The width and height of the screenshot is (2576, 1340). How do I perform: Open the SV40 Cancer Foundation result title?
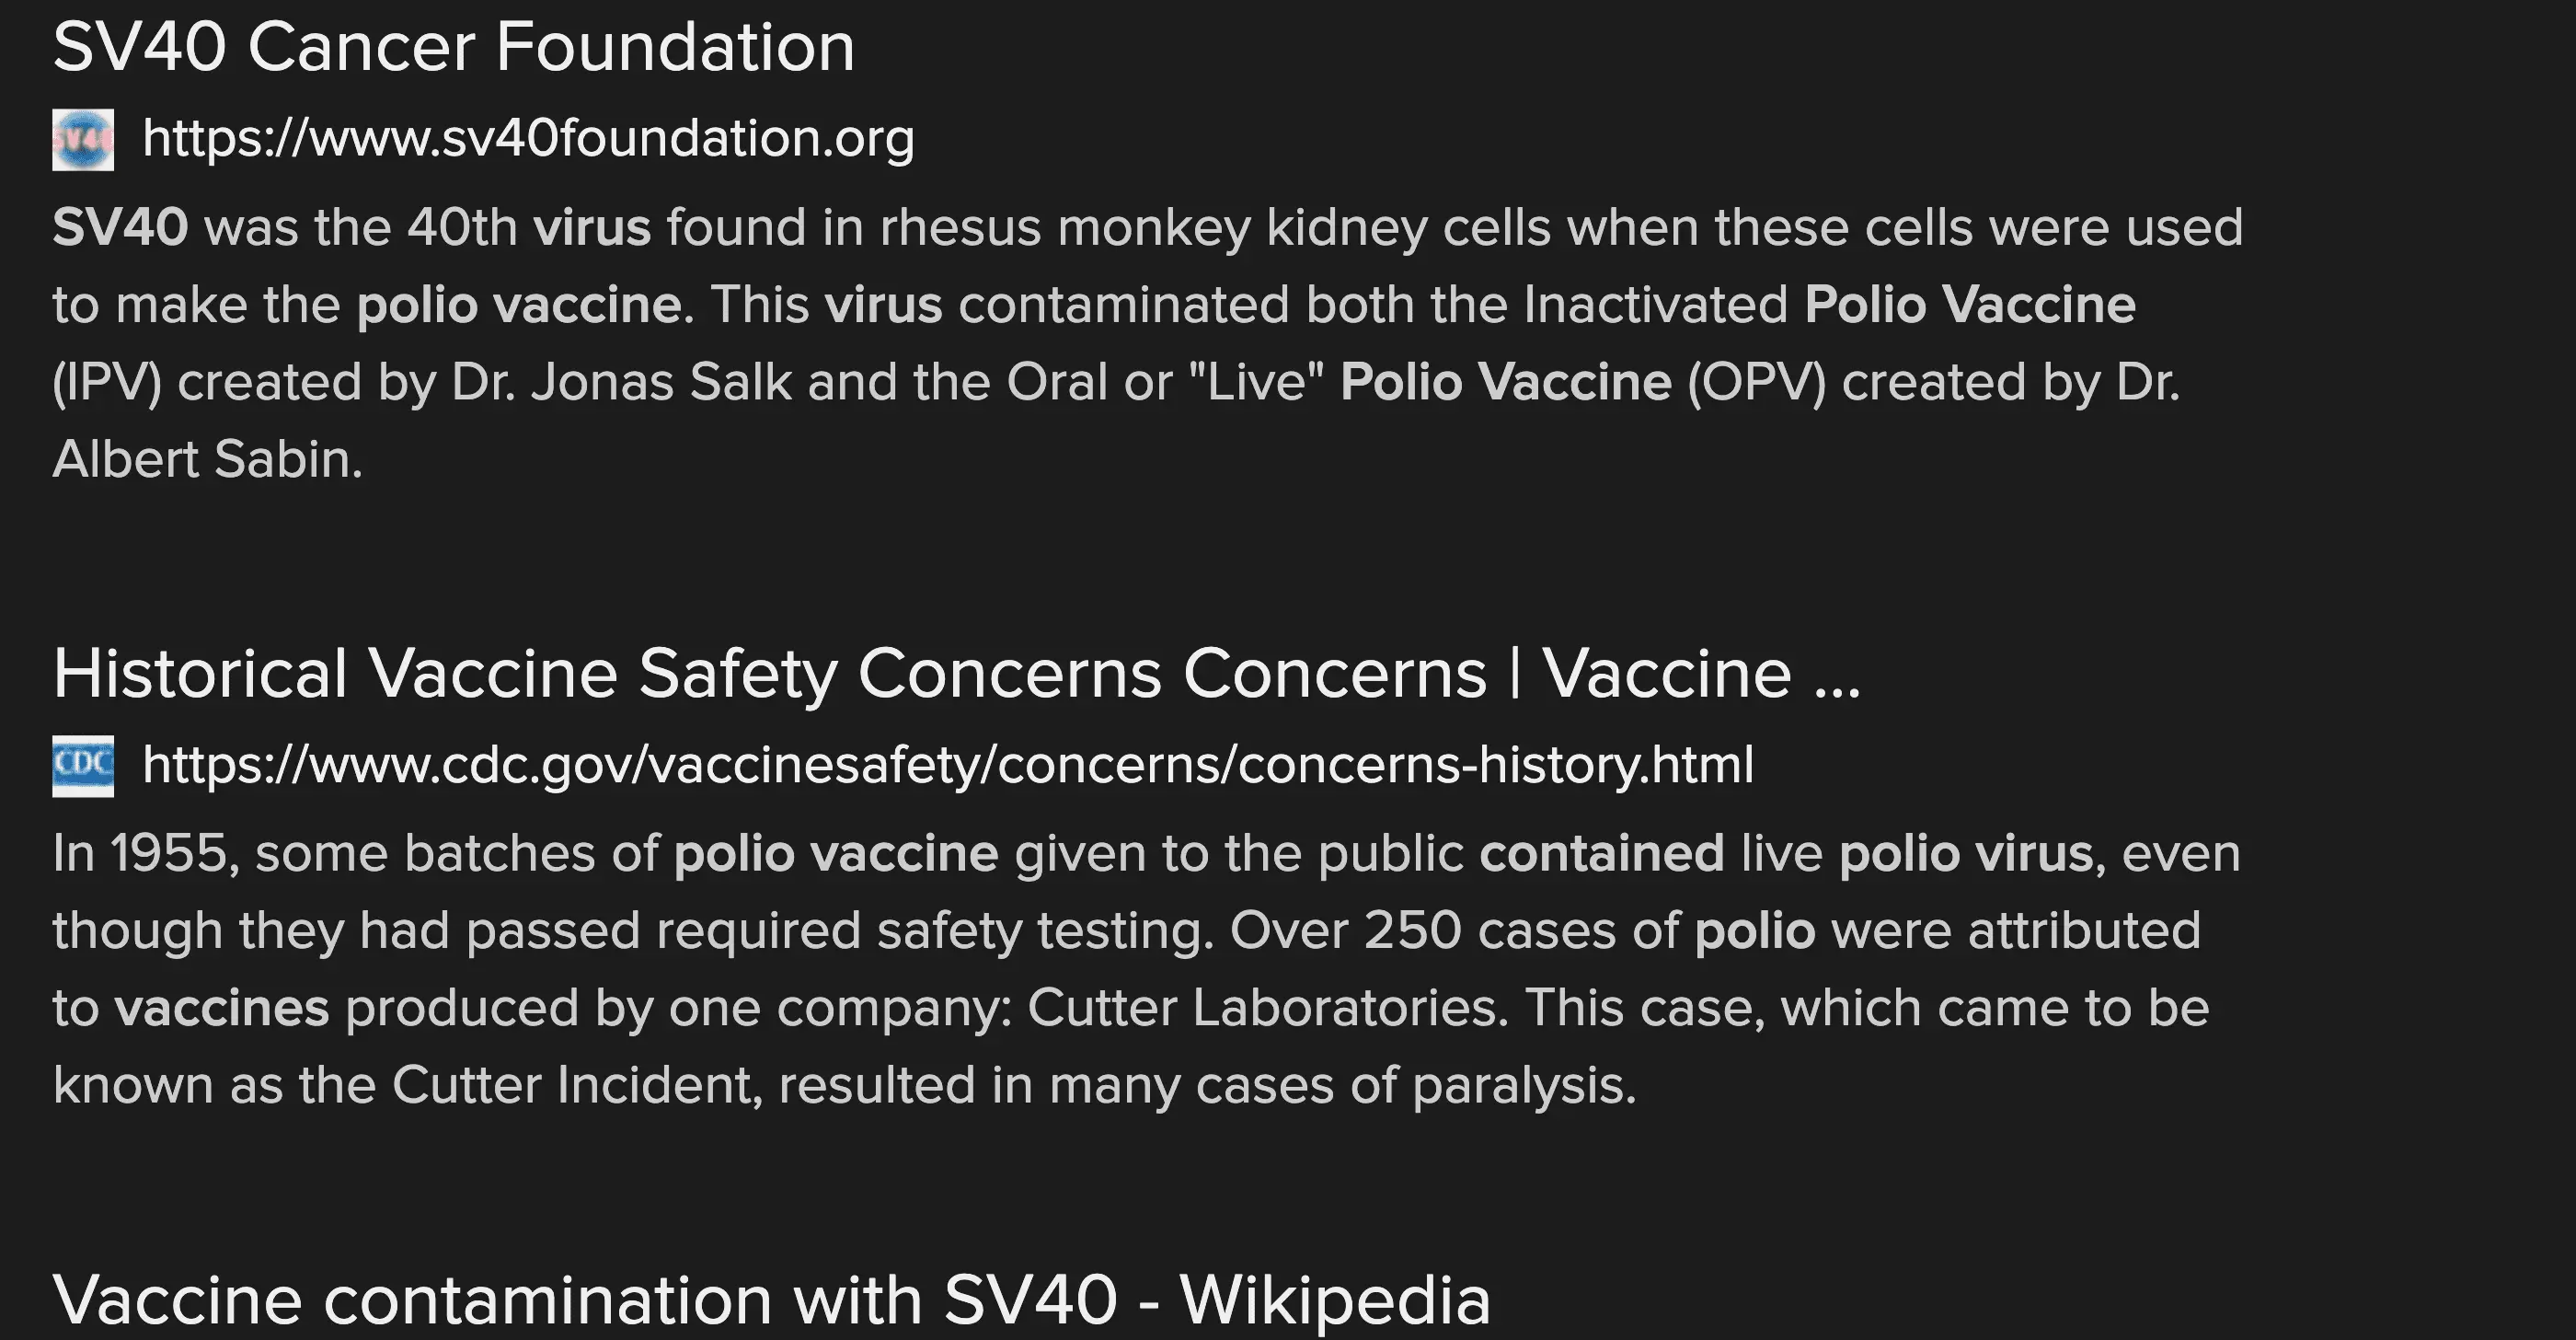point(453,47)
